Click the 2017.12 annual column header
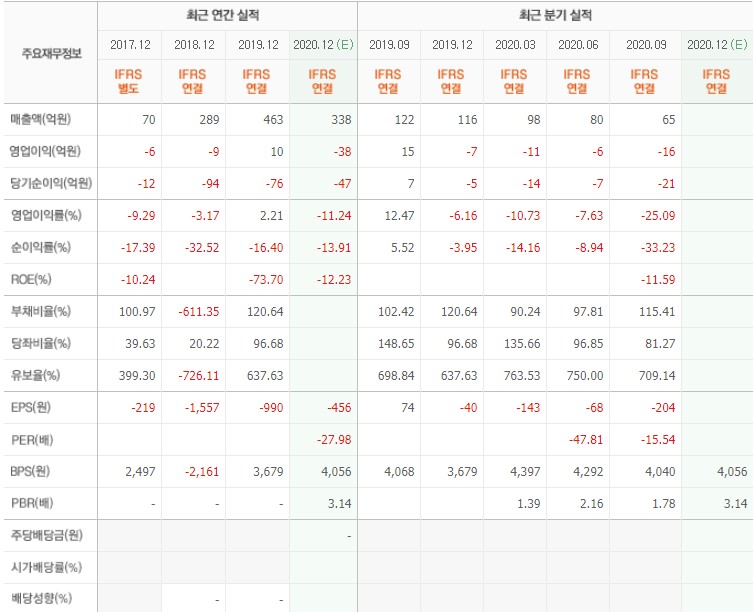754x612 pixels. pyautogui.click(x=130, y=45)
